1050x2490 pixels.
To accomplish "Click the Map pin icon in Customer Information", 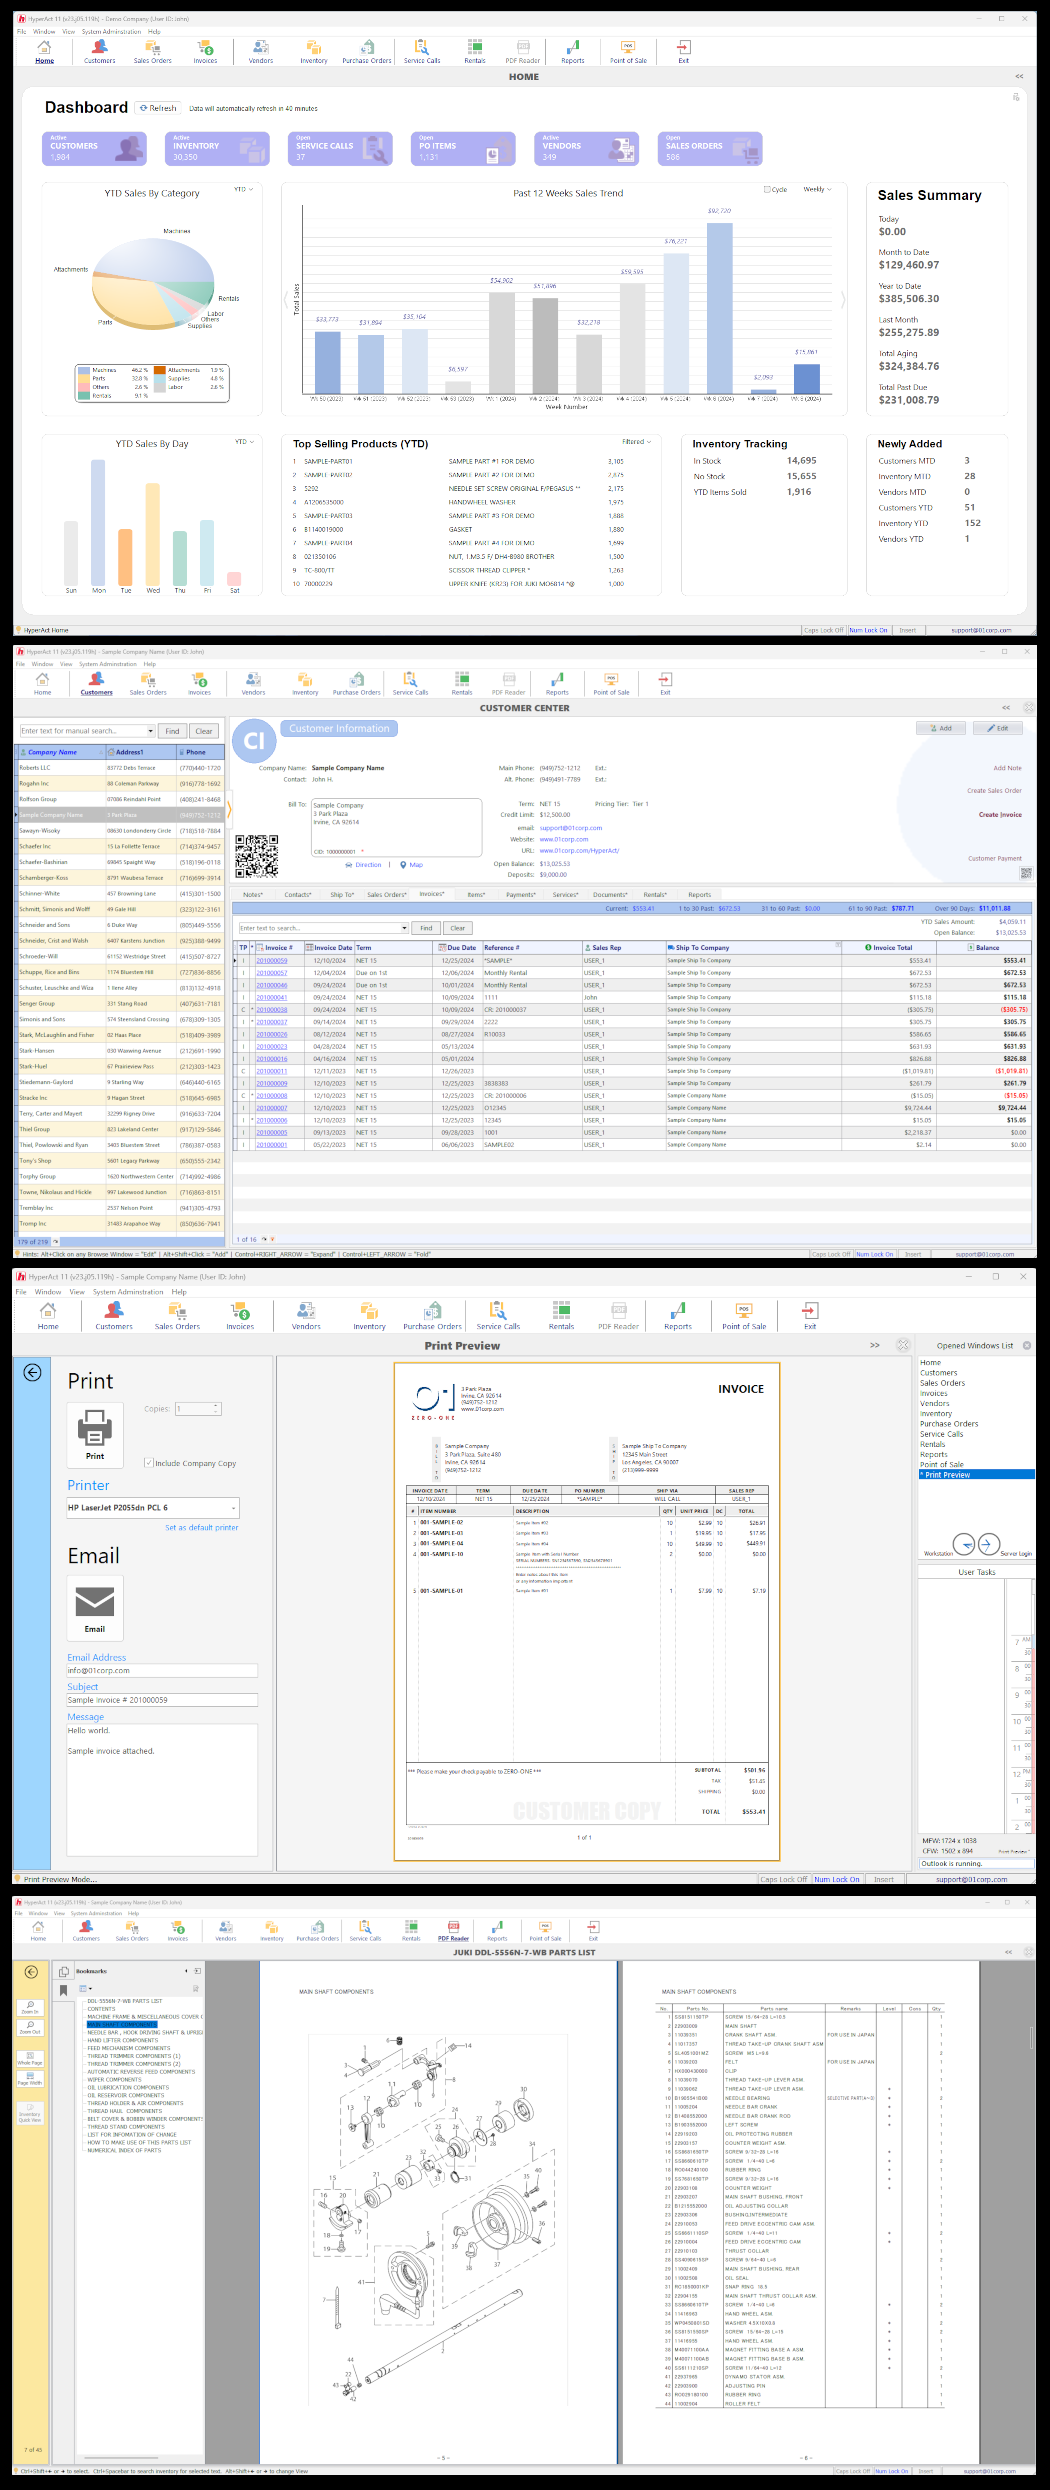I will point(403,865).
